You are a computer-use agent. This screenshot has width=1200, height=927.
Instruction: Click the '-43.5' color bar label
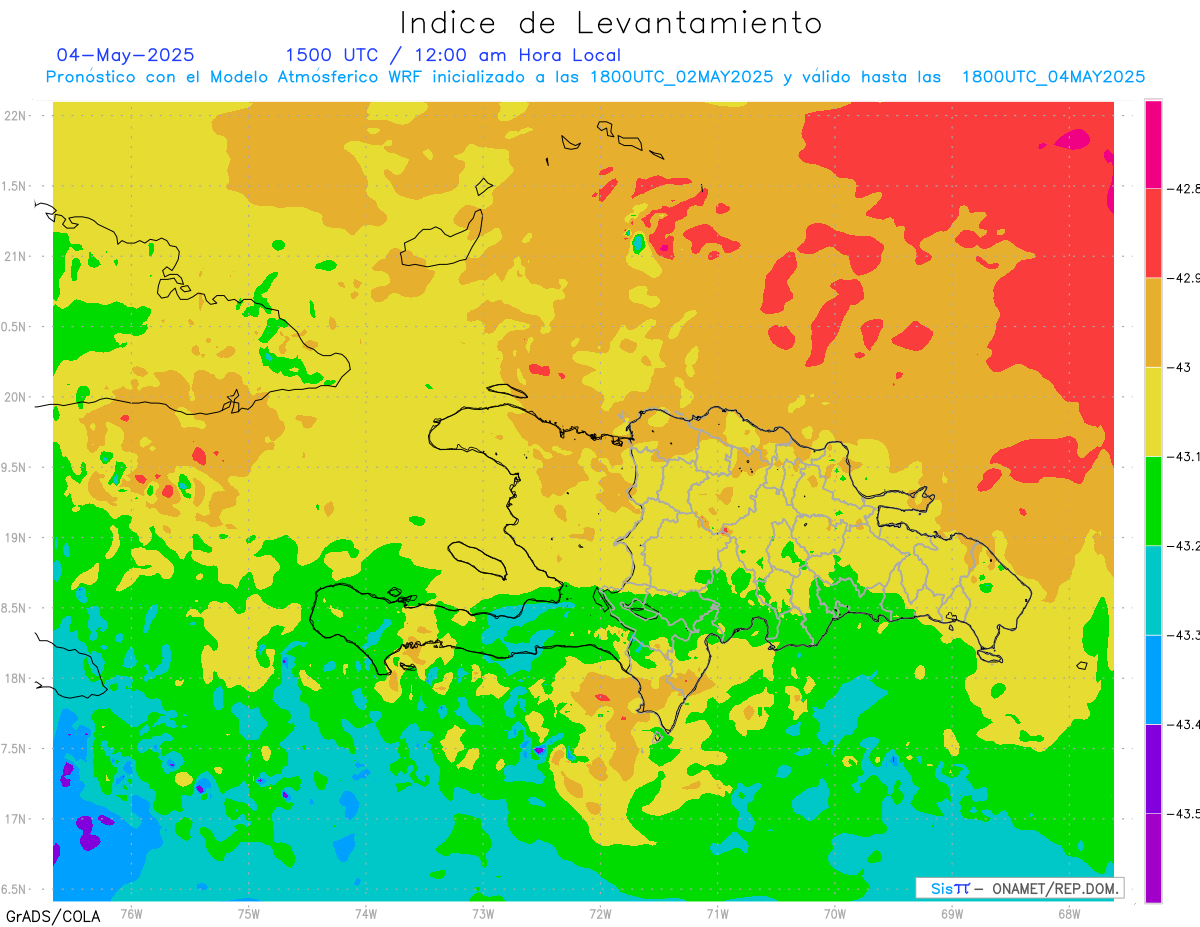click(x=1183, y=814)
